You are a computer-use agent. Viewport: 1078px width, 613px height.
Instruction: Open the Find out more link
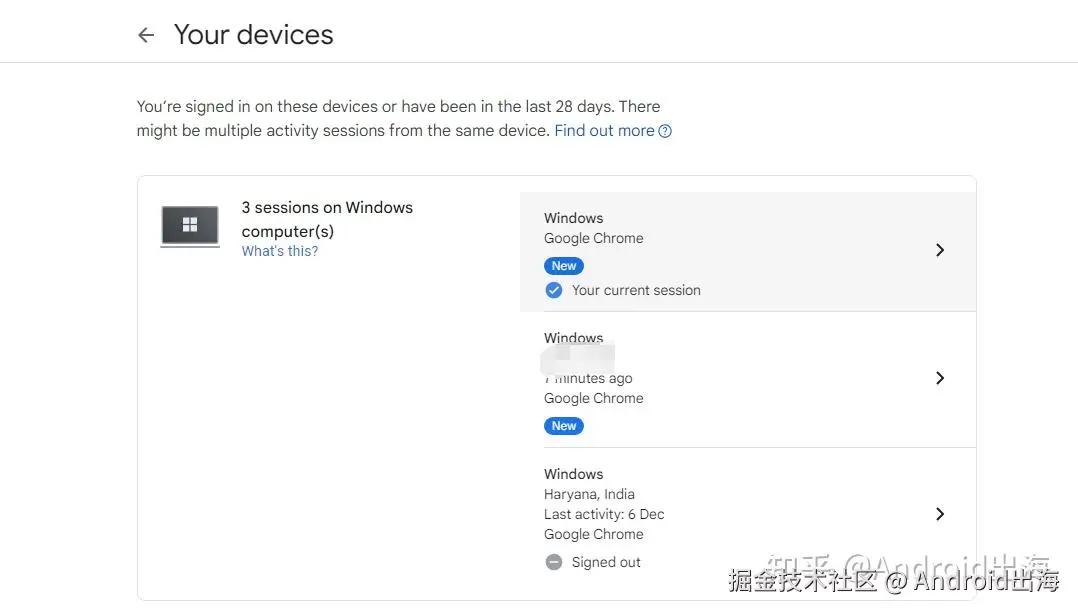[x=604, y=131]
